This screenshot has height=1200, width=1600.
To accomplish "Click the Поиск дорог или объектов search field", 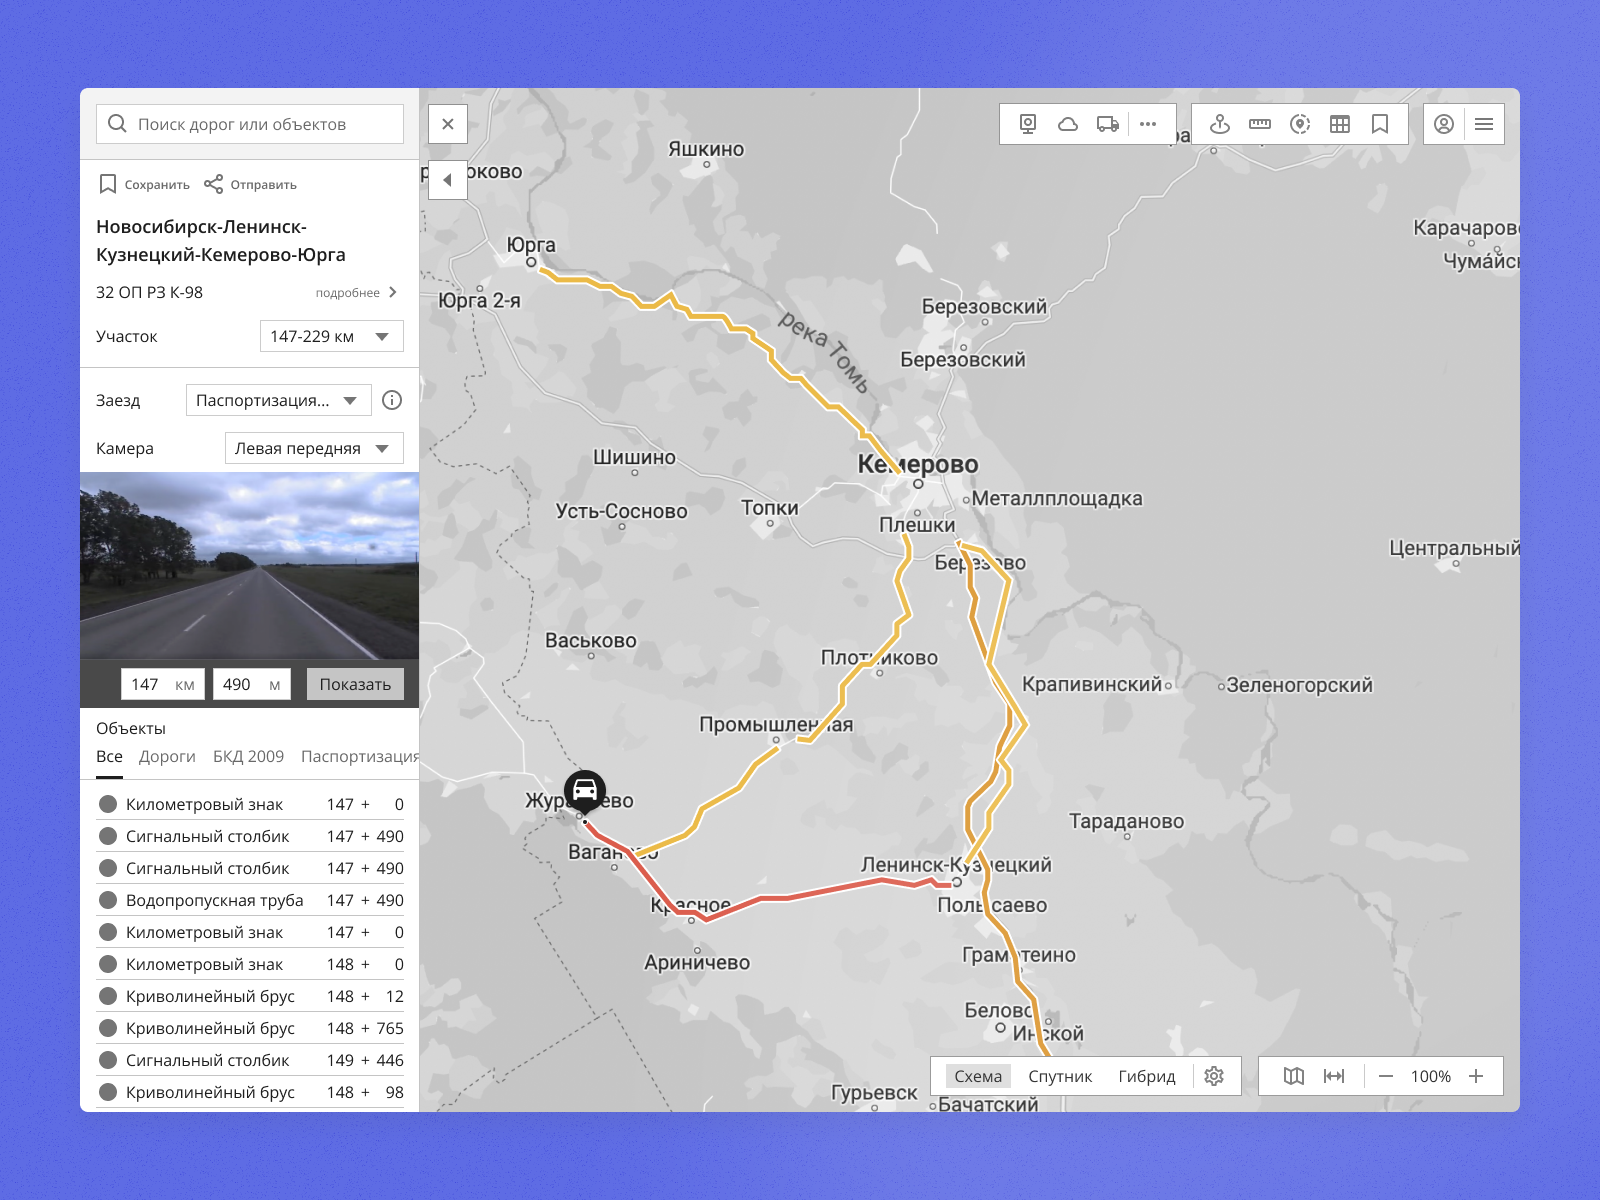I will [250, 124].
